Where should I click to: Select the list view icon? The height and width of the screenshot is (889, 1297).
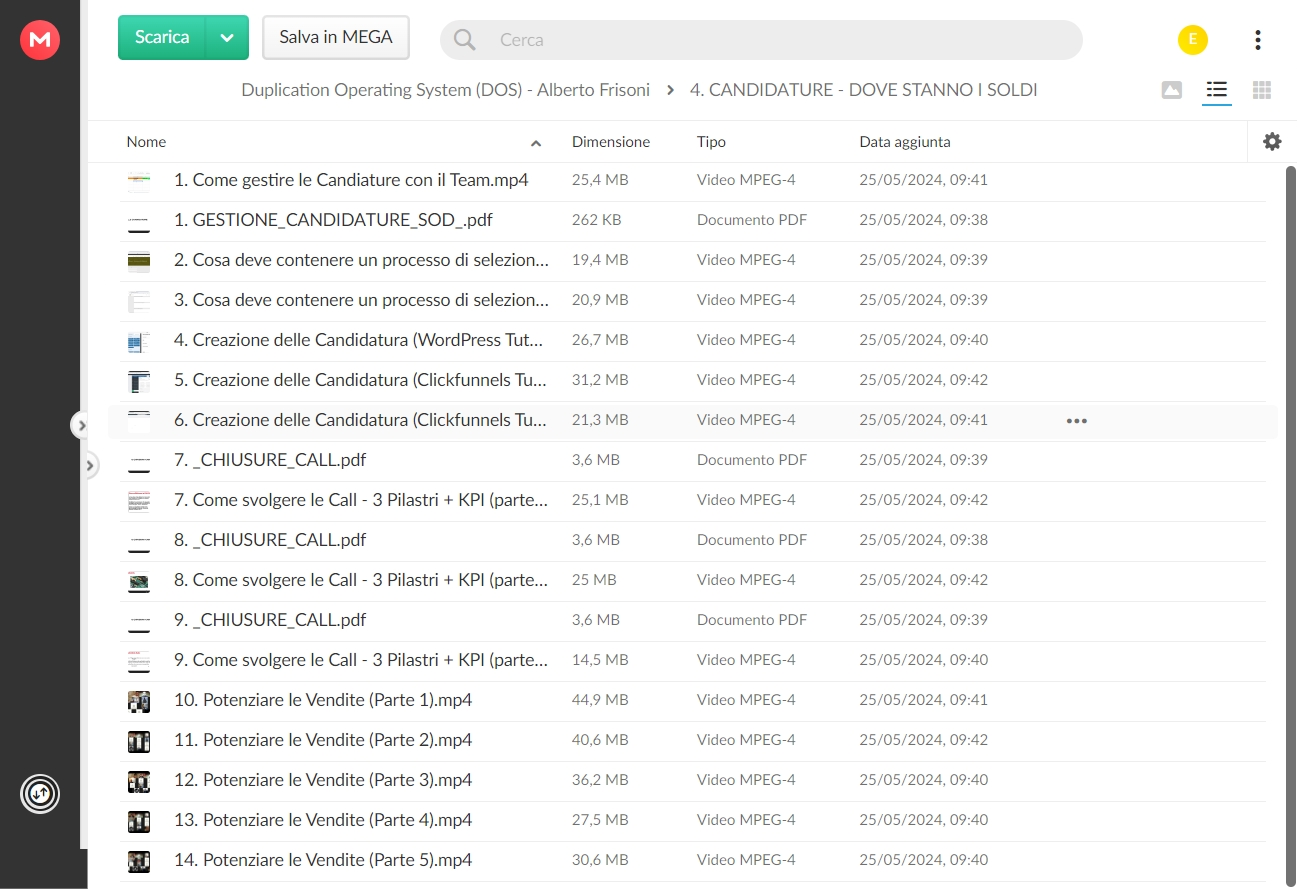(x=1216, y=90)
